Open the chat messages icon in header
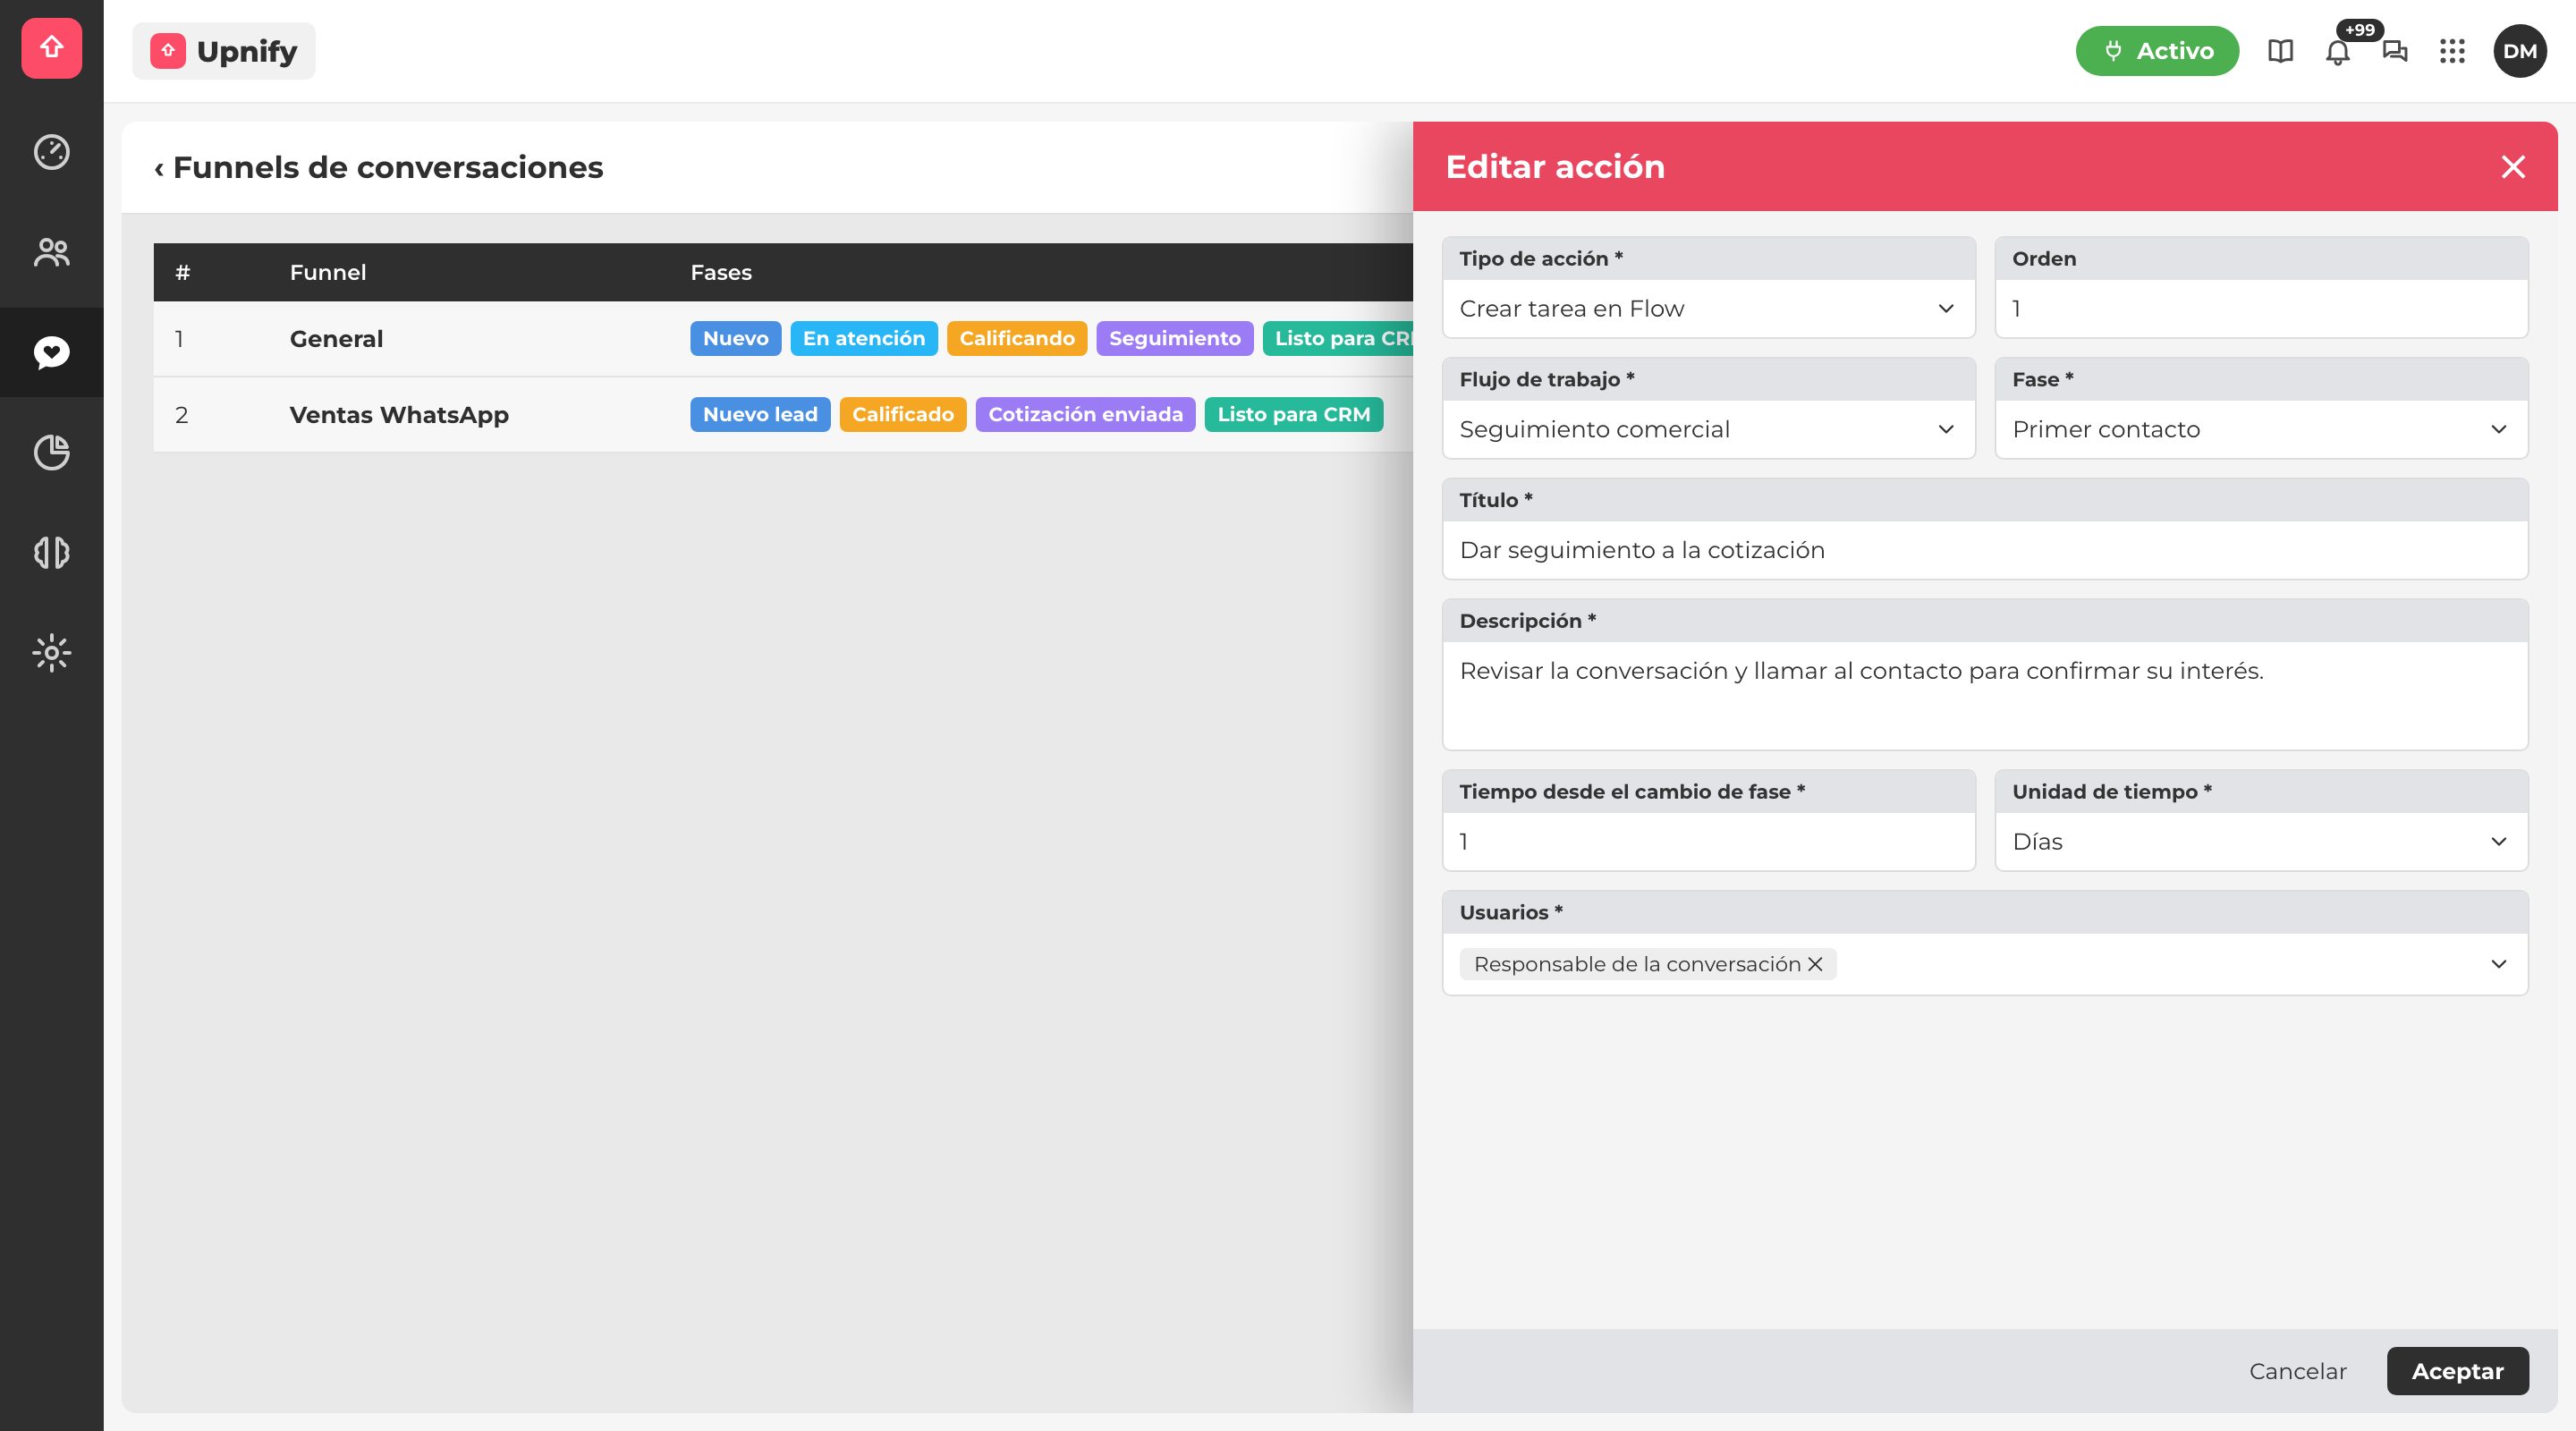Screen dimensions: 2576x1431 coord(2395,51)
